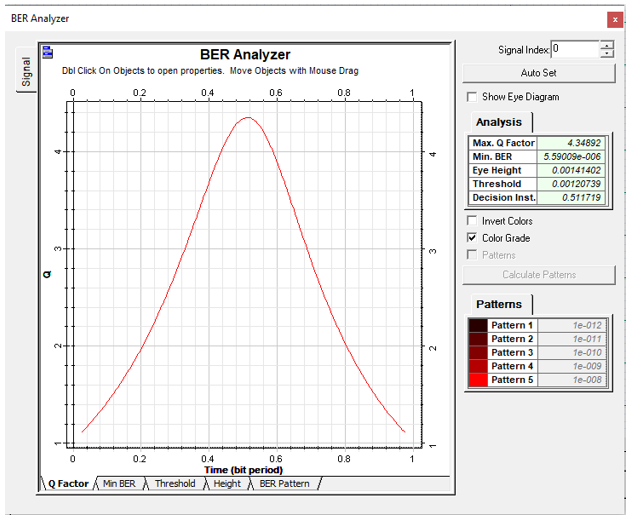Click the peak of the red Q curve

point(248,117)
